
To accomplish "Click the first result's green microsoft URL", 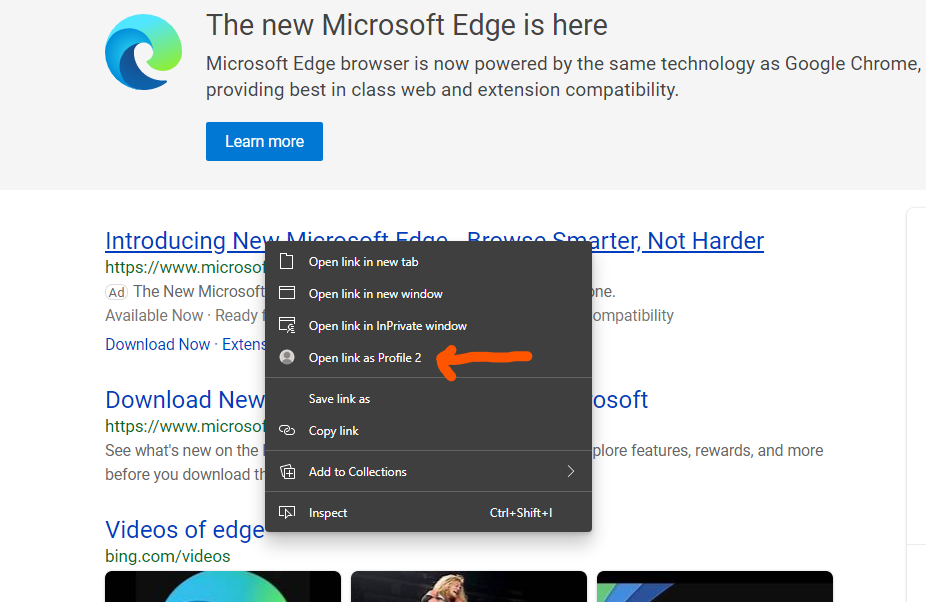I will (x=185, y=267).
